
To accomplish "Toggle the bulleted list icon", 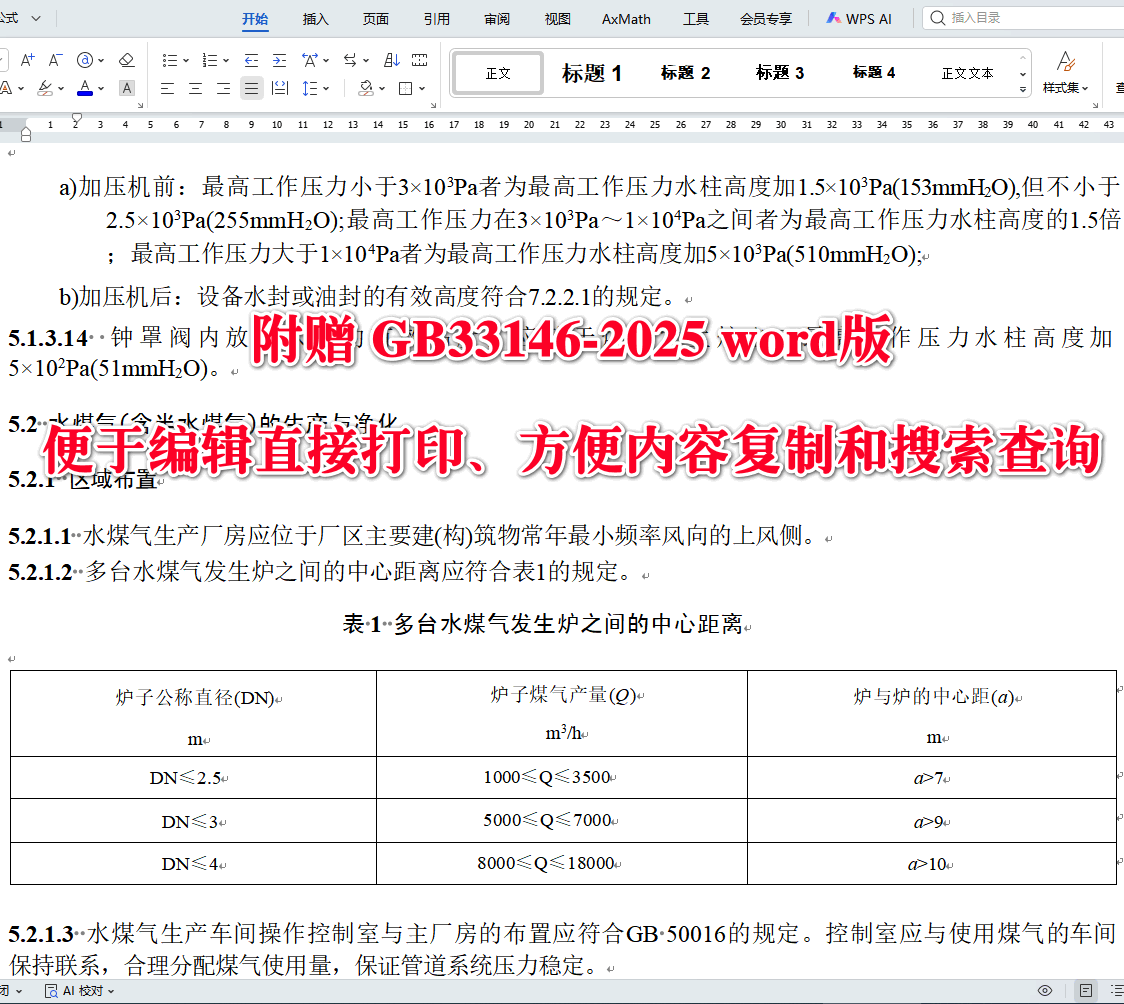I will coord(170,59).
